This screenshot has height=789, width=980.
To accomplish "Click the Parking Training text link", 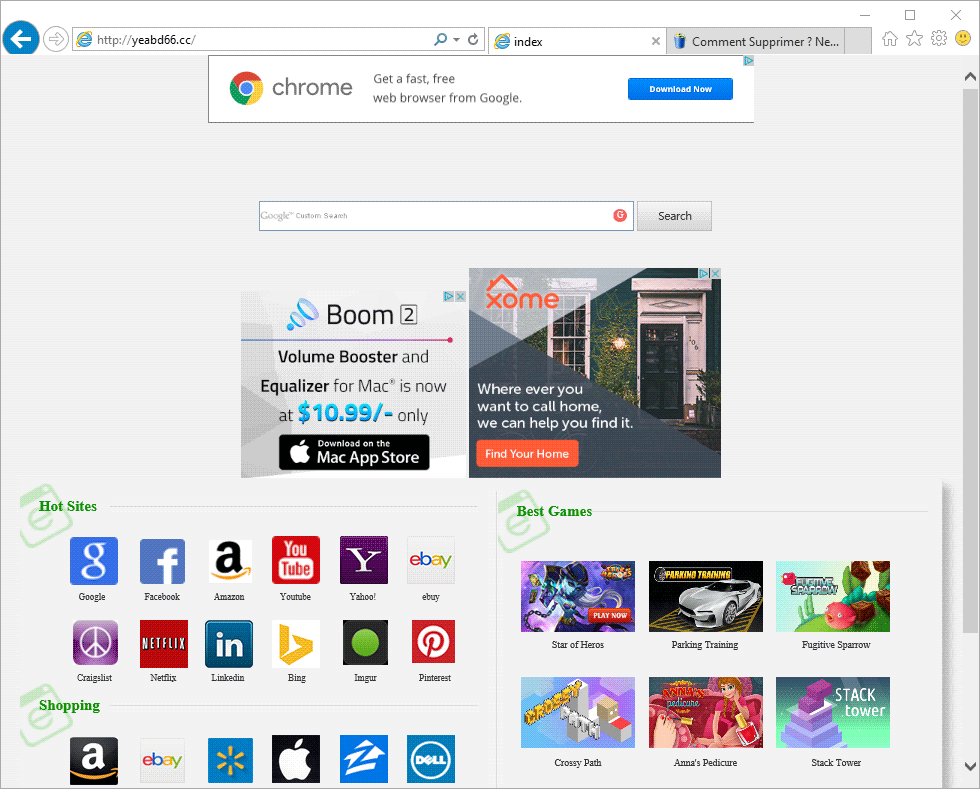I will 705,645.
